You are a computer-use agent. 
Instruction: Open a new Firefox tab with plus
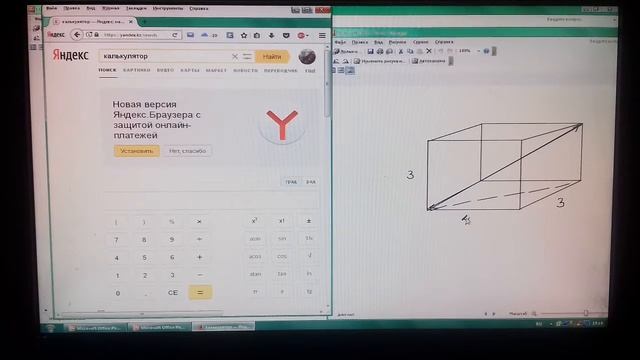(x=144, y=22)
